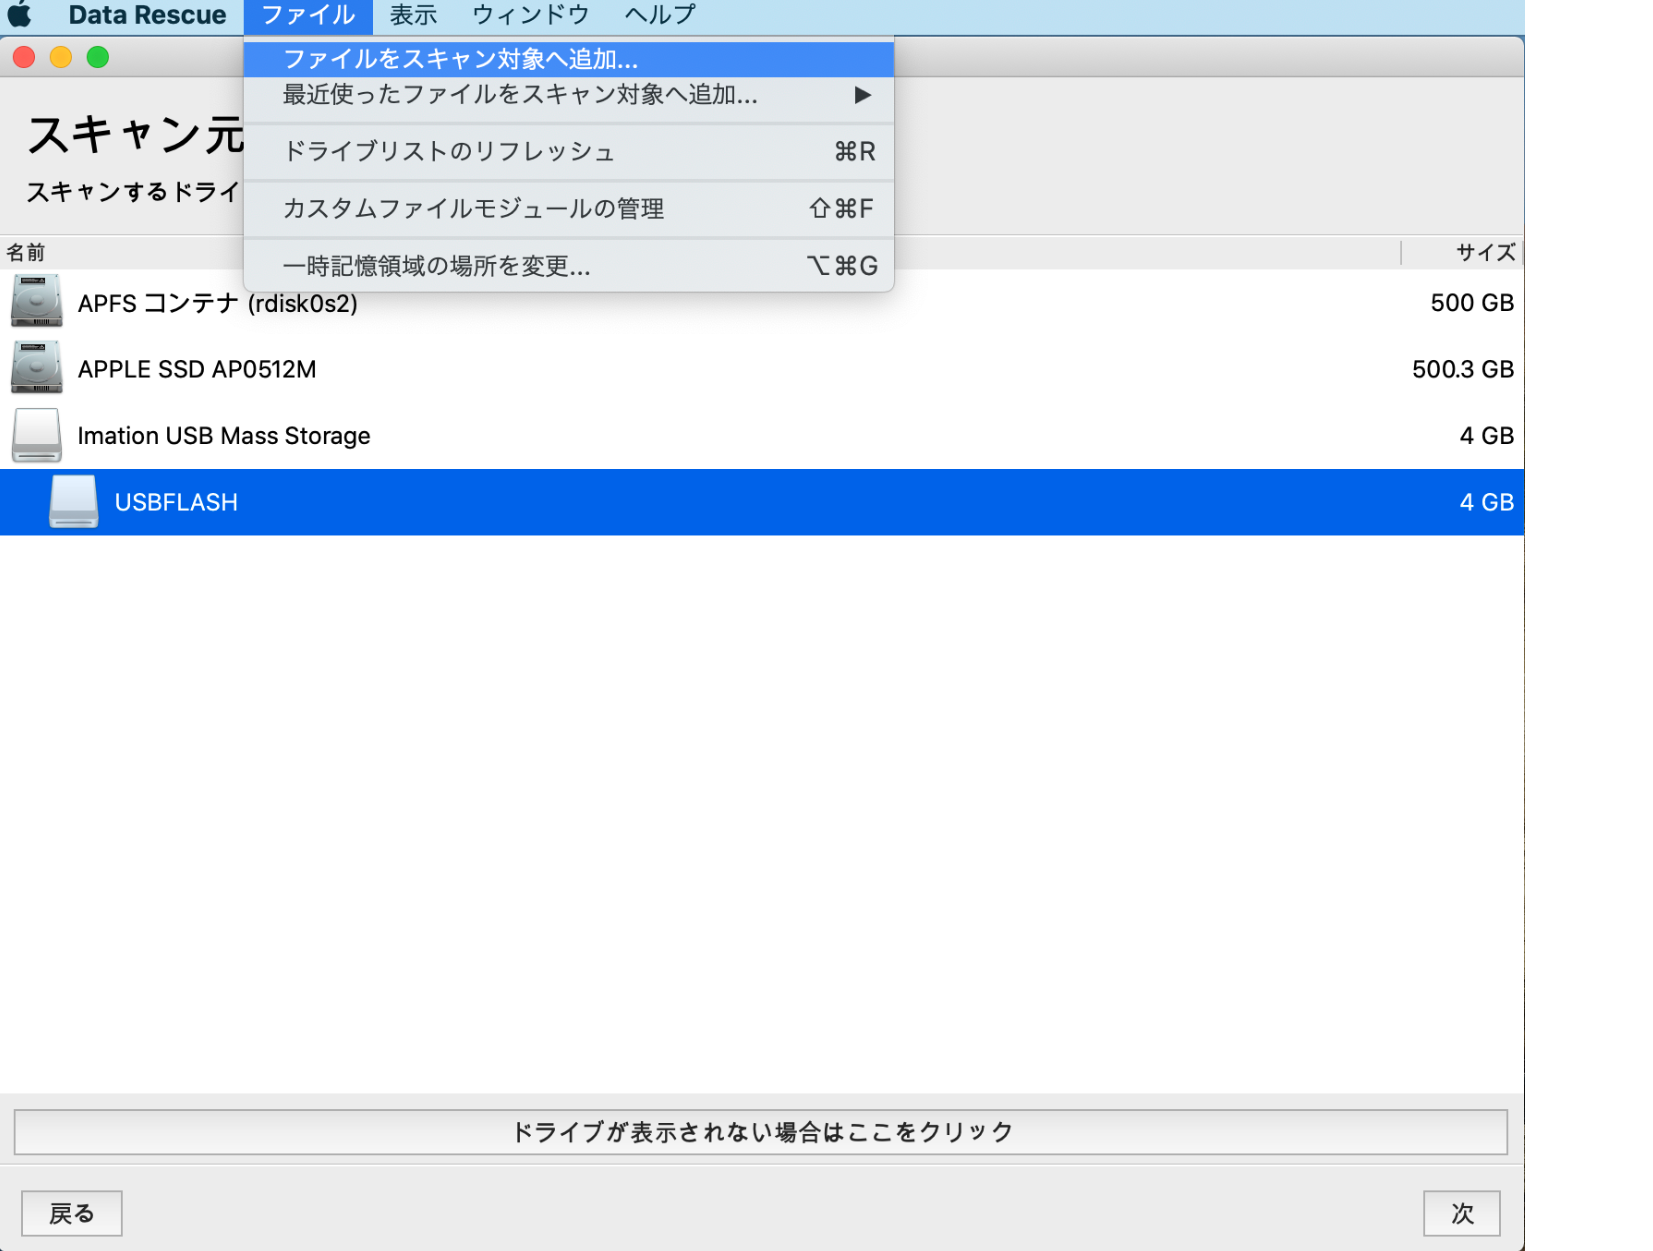Viewport: 1653px width, 1251px height.
Task: Click the Imation USB Mass Storage icon
Action: [37, 435]
